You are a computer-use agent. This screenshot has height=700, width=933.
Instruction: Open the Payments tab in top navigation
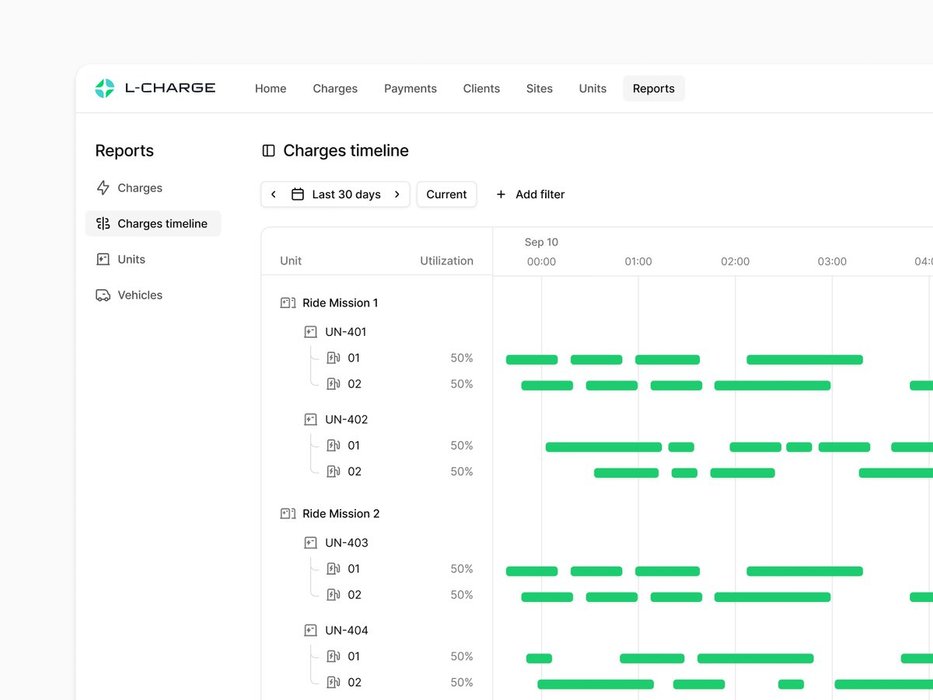coord(410,89)
